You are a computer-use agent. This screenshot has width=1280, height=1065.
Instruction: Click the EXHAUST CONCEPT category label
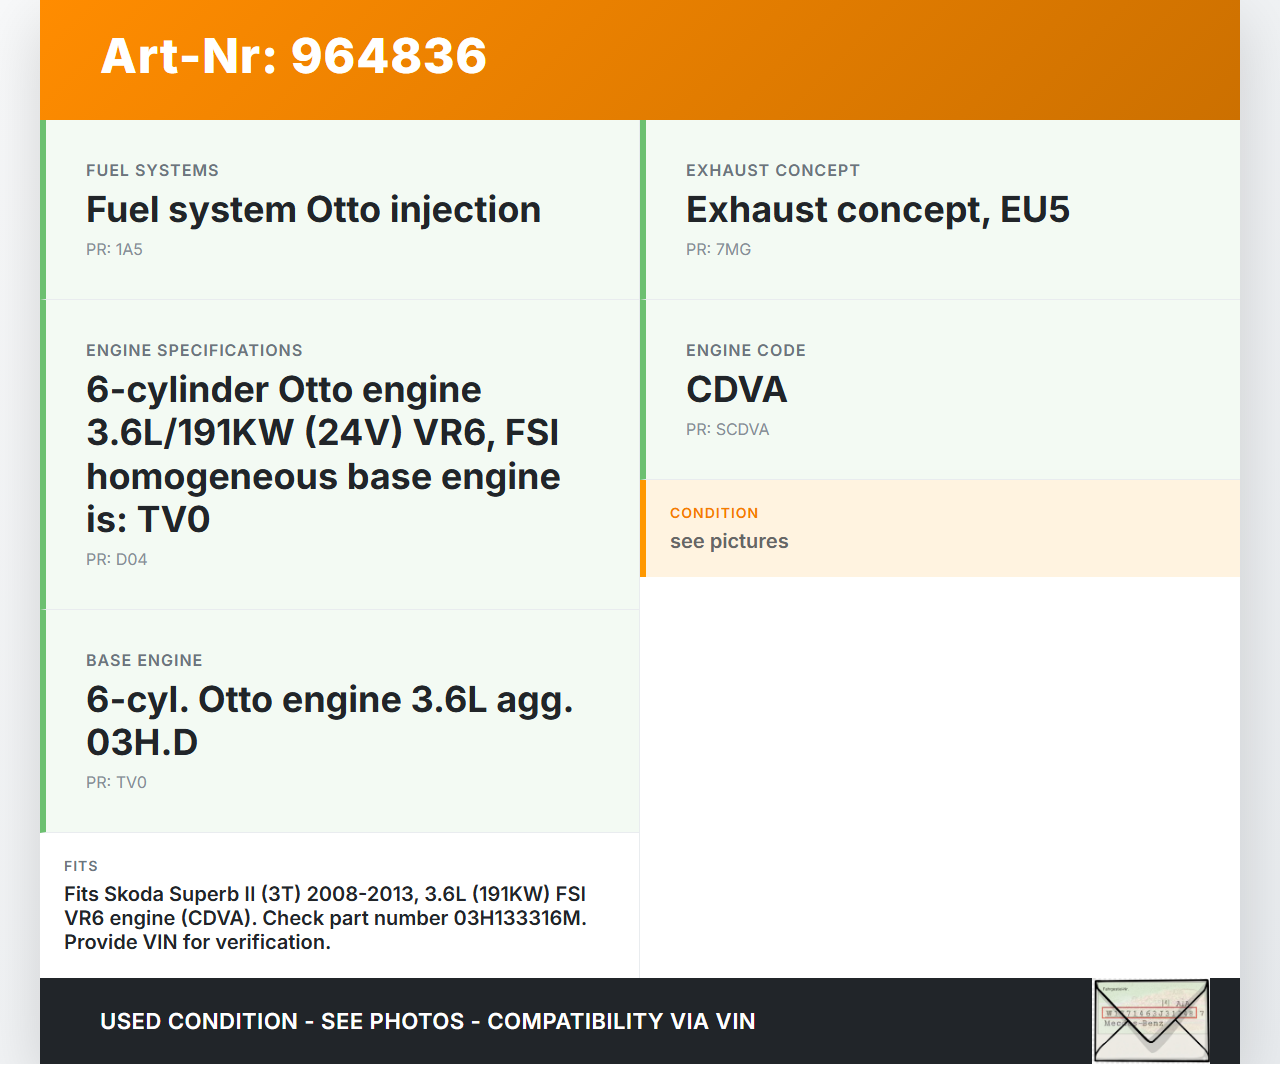(x=772, y=171)
